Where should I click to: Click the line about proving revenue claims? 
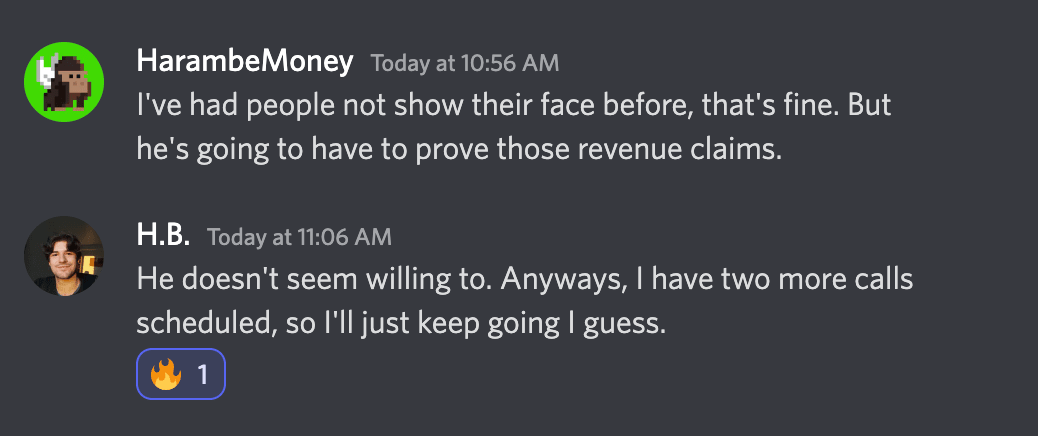click(459, 150)
